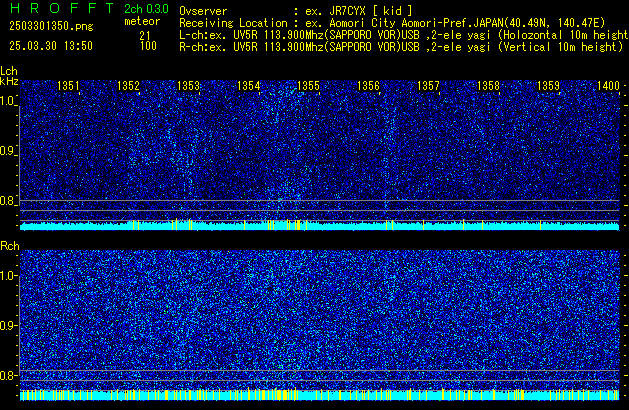This screenshot has width=629, height=410.
Task: Click the Receiving Location line
Action: pos(392,23)
